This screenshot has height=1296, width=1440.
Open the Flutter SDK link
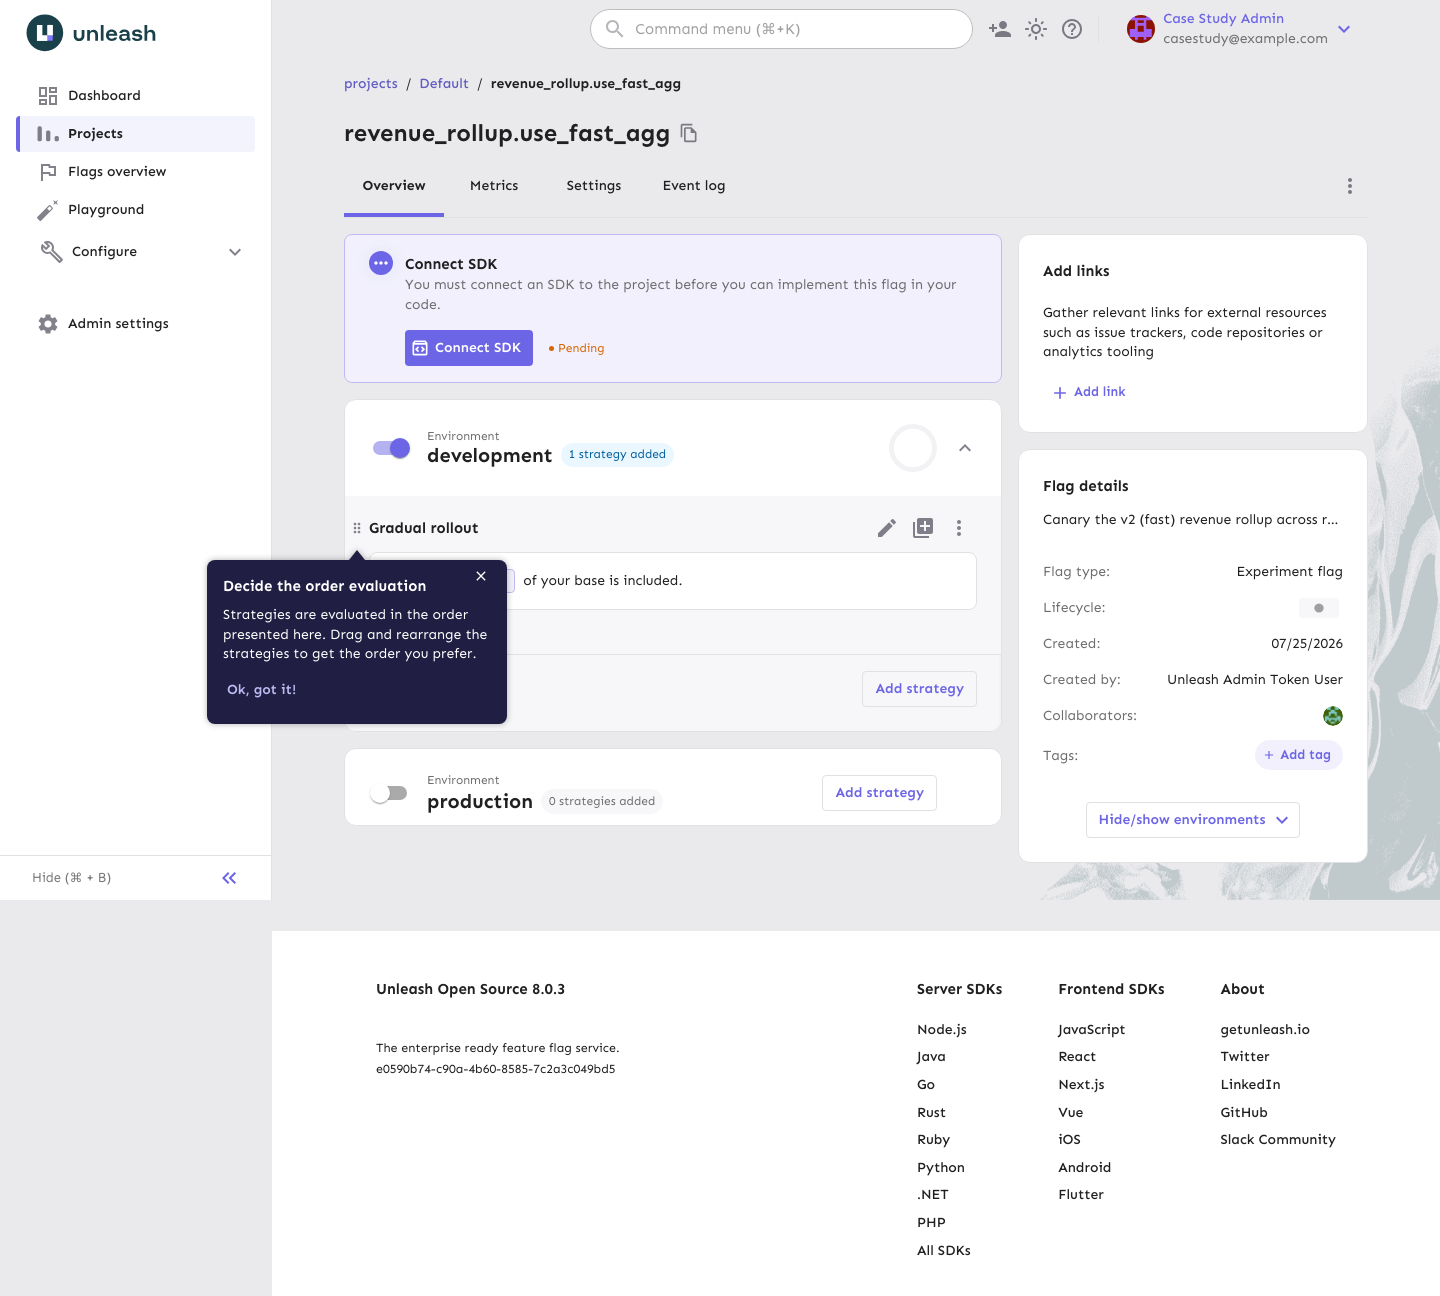pos(1081,1195)
